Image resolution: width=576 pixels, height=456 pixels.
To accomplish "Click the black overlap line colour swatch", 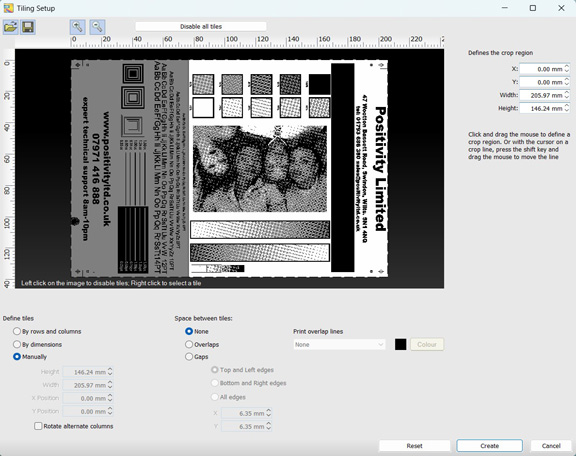I will (400, 345).
